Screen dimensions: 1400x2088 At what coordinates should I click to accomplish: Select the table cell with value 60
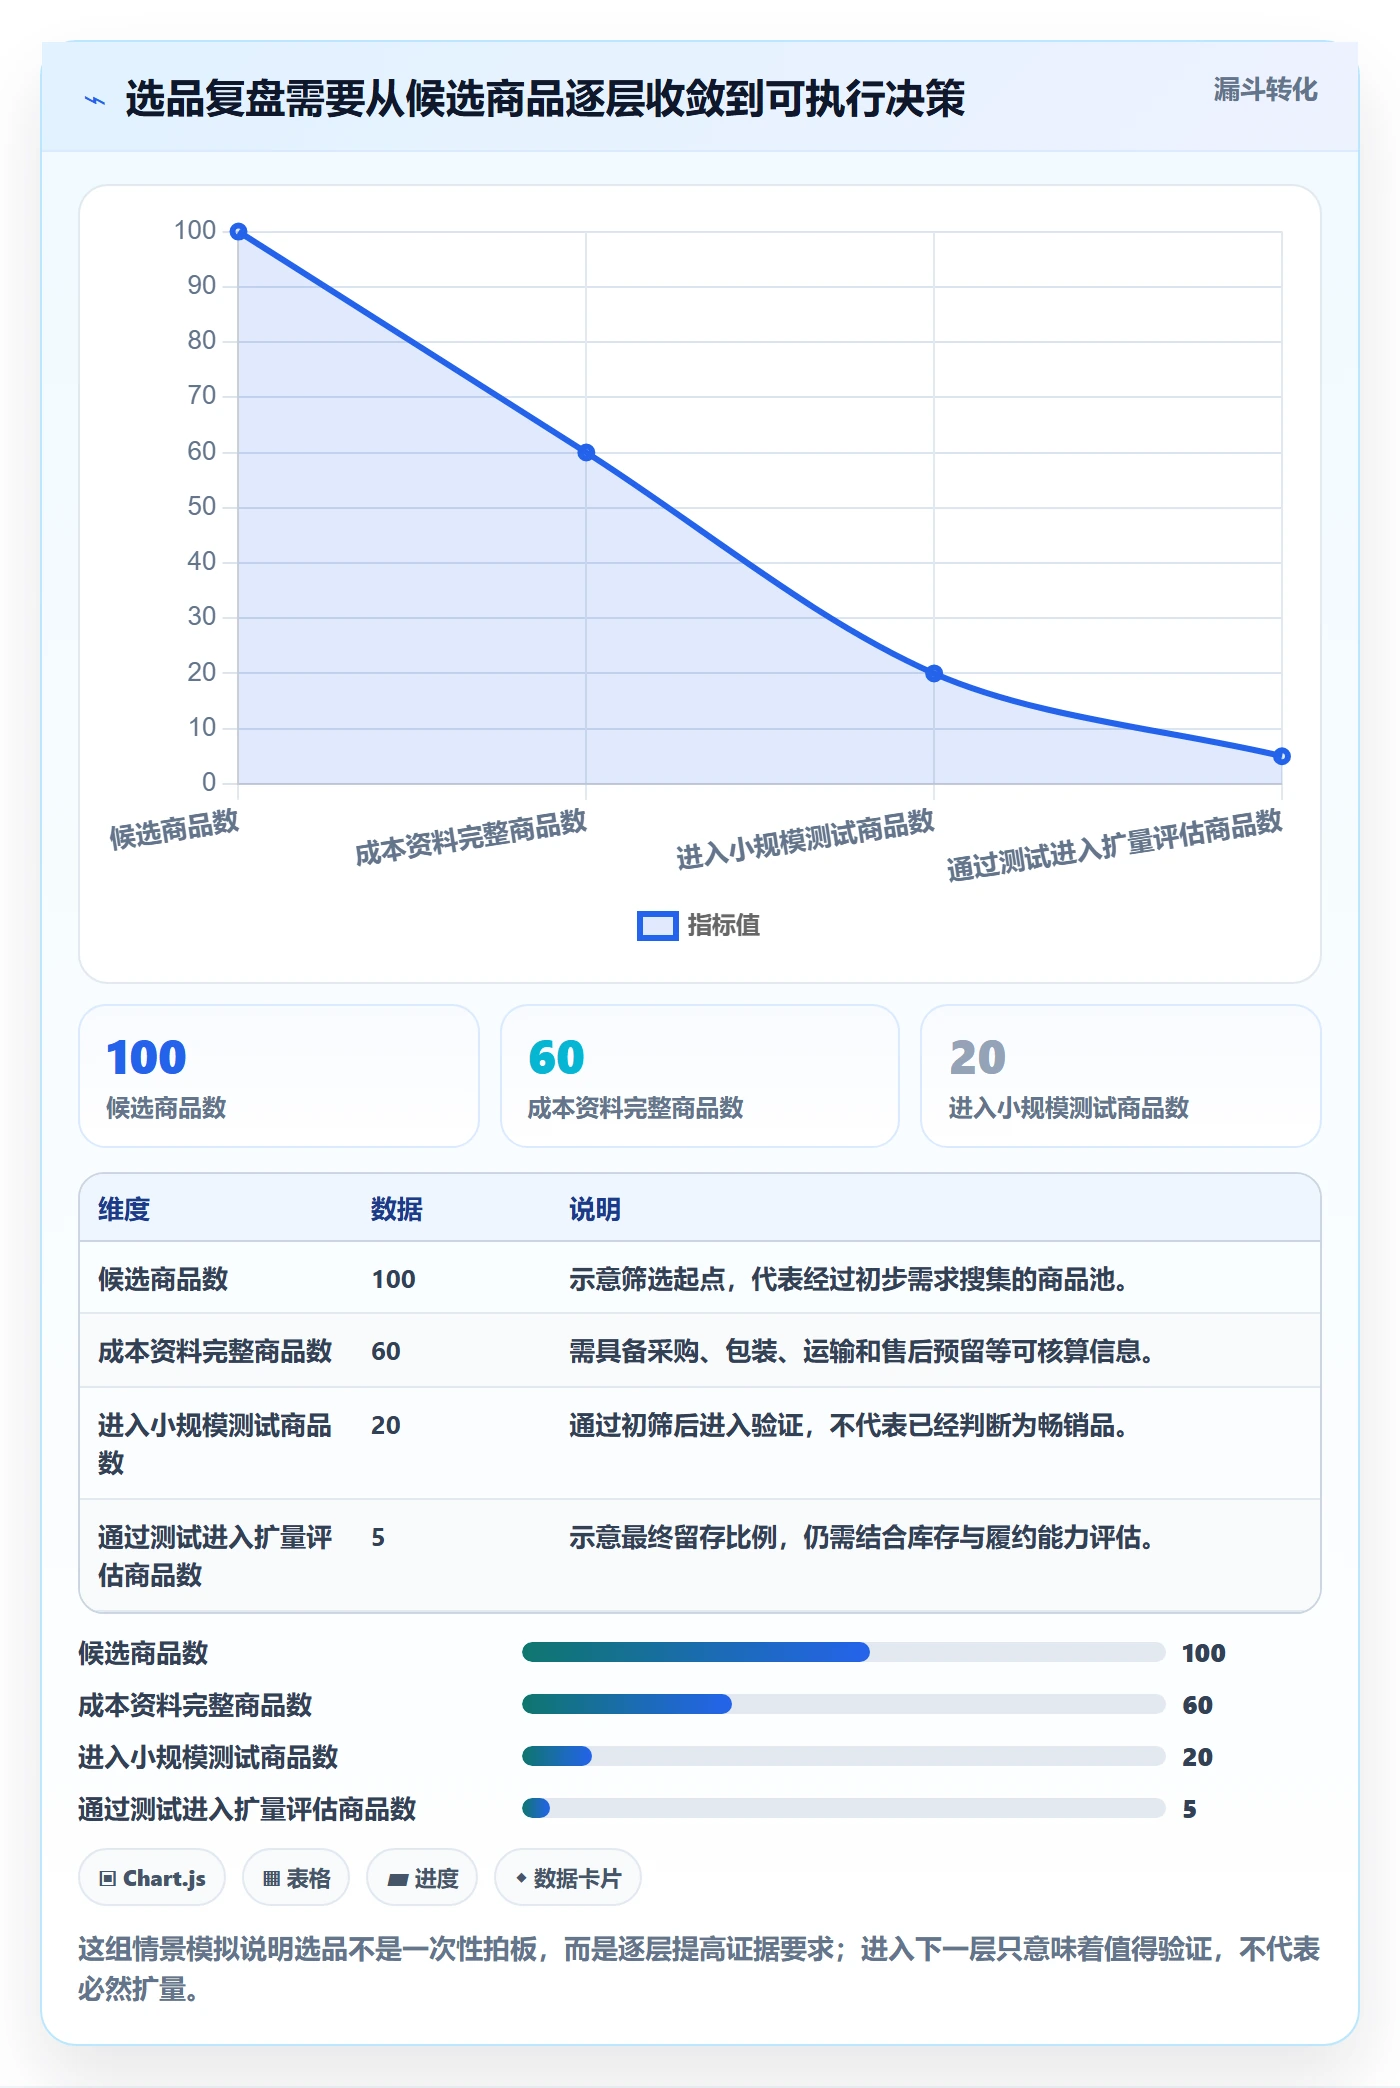click(x=386, y=1351)
